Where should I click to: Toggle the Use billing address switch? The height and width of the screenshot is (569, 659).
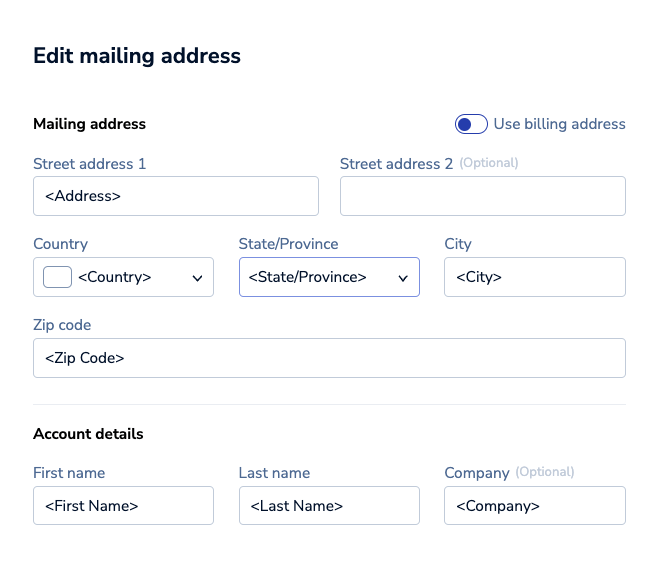click(471, 124)
